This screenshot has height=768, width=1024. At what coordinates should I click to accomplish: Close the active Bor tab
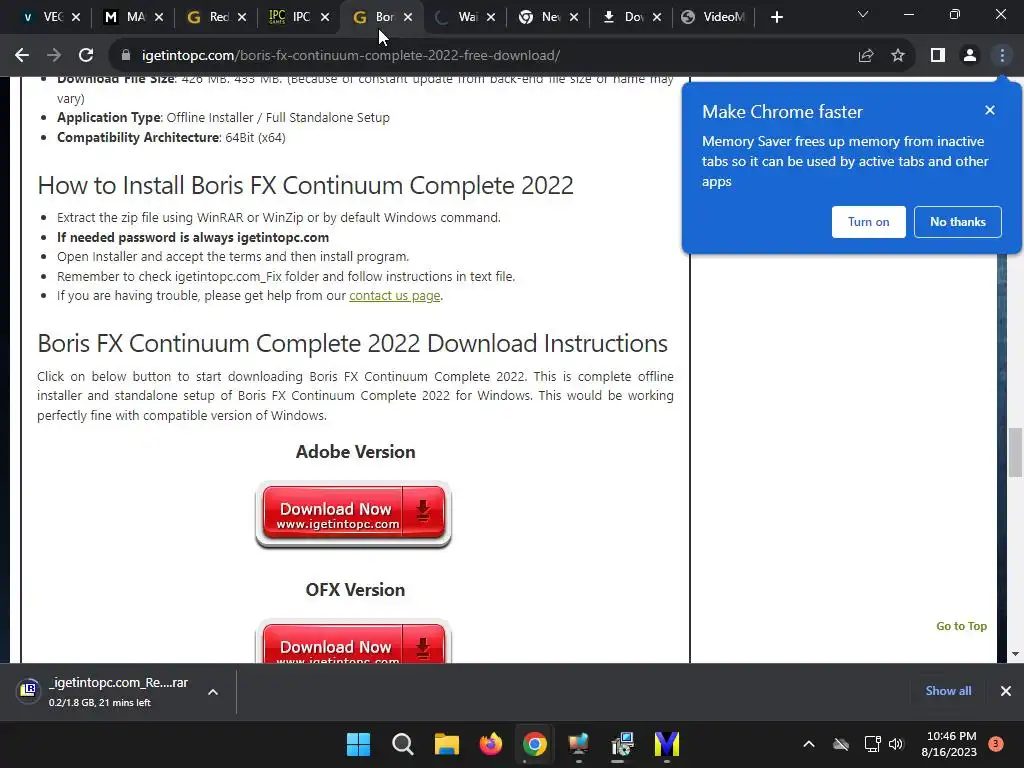click(408, 17)
